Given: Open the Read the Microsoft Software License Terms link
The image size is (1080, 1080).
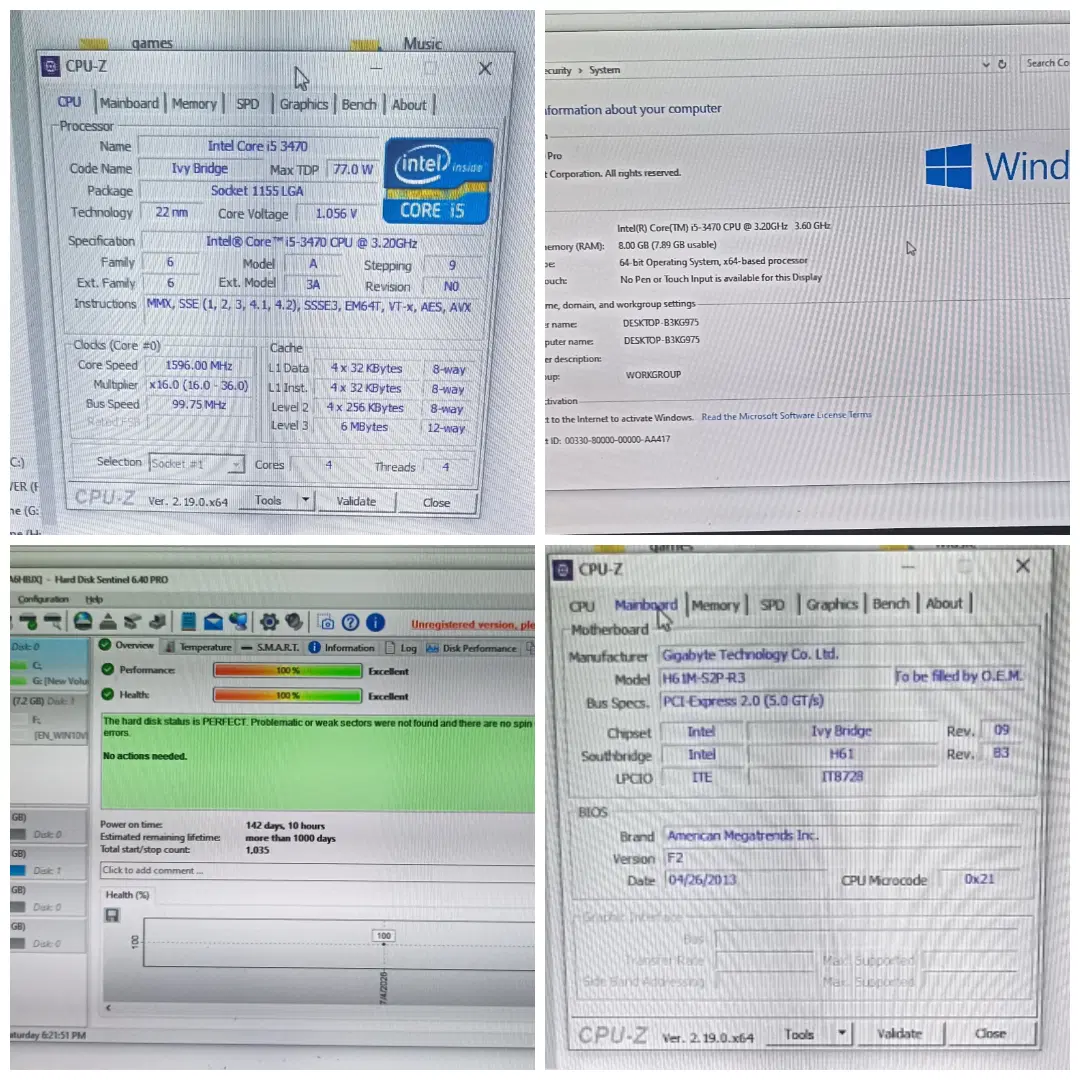Looking at the screenshot, I should pos(787,416).
